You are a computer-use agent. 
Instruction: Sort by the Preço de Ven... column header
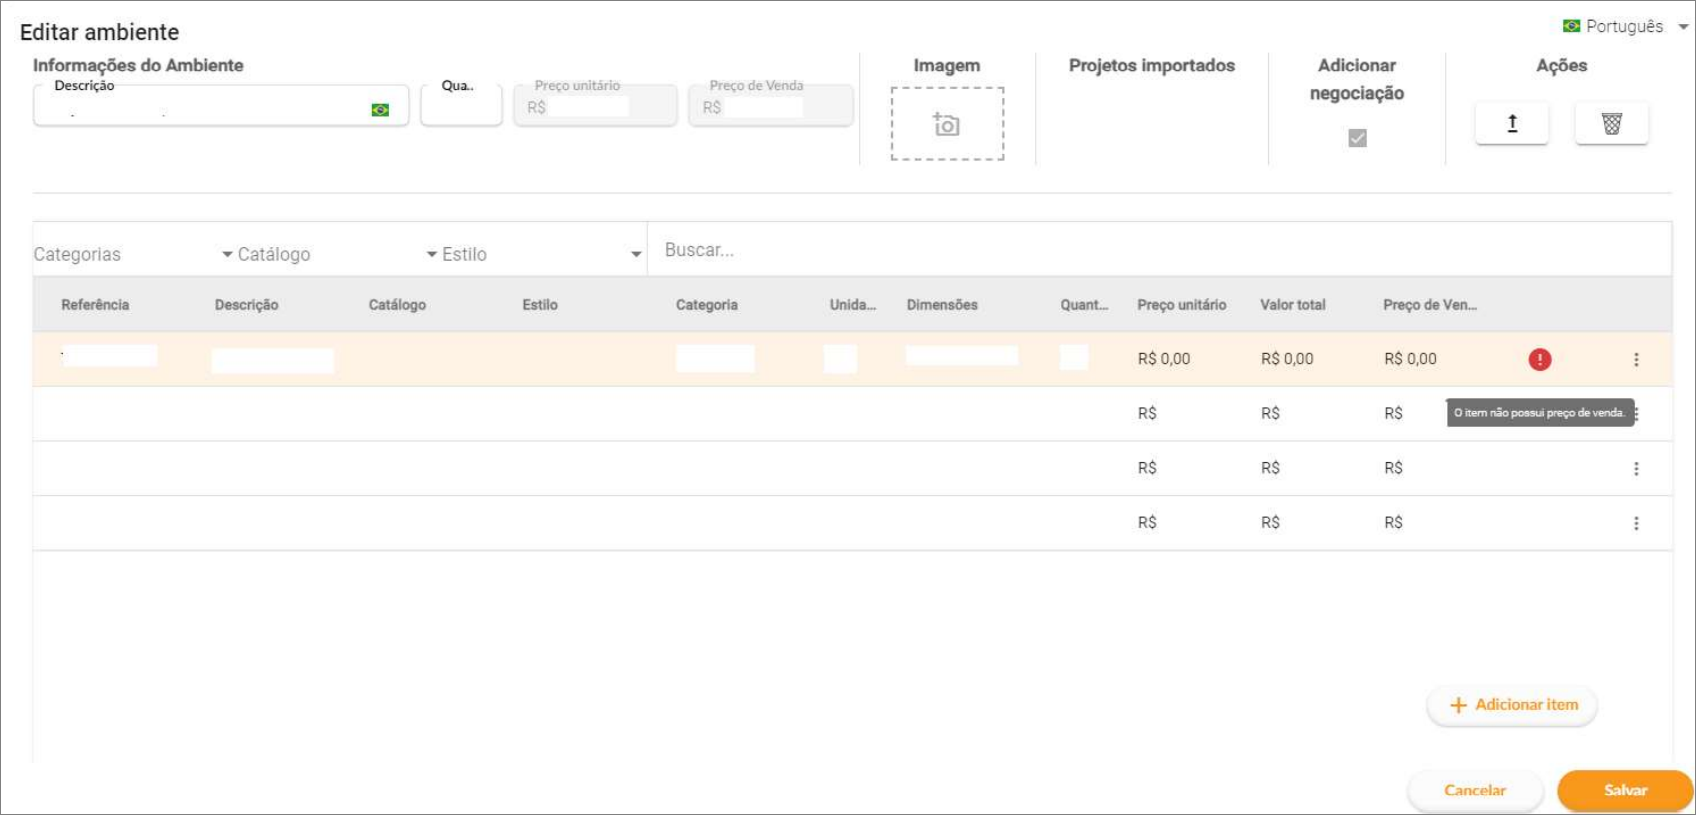(1430, 305)
